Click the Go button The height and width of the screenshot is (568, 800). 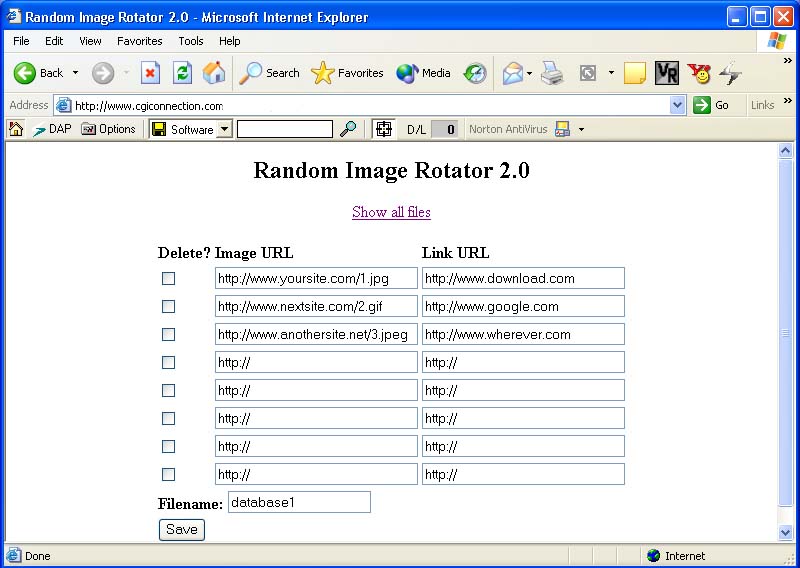711,105
